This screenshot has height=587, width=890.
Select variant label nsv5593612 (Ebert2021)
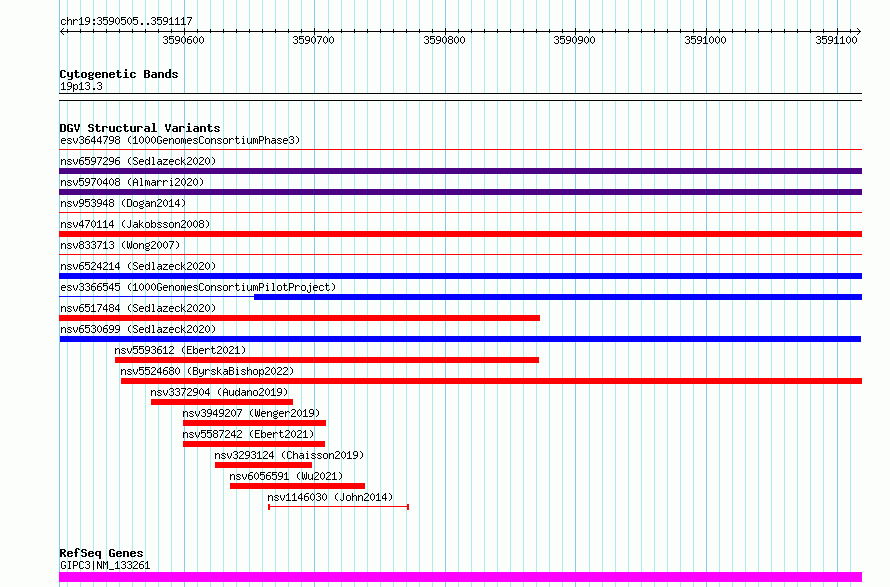(x=180, y=350)
